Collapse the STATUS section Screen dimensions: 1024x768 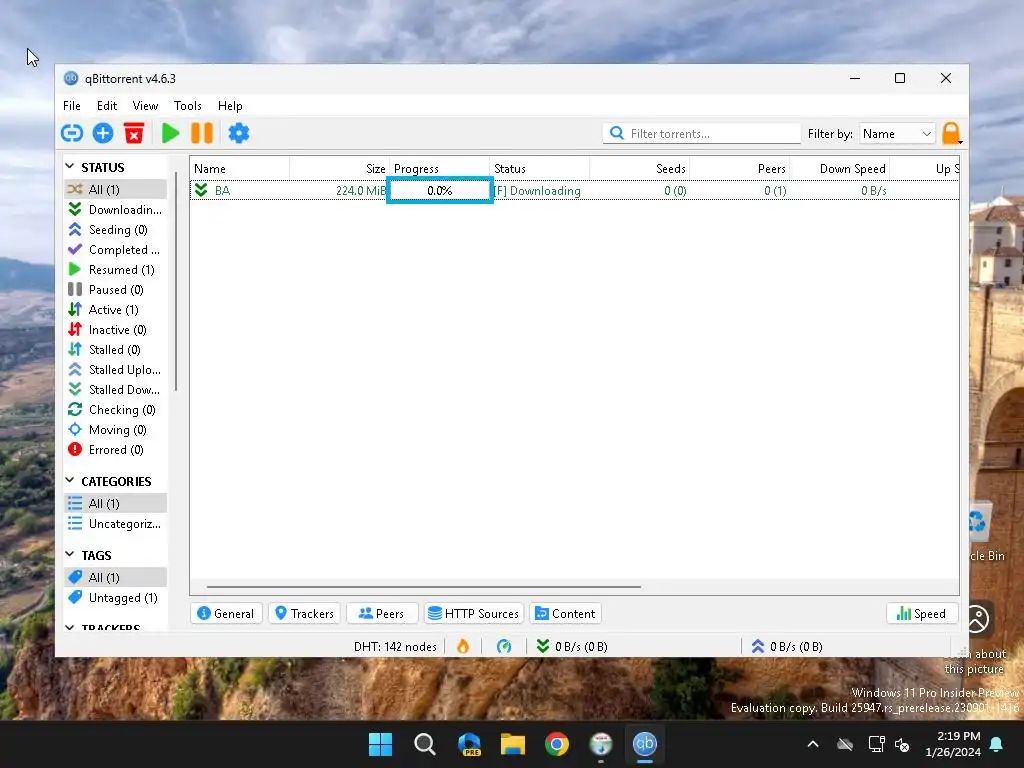70,167
